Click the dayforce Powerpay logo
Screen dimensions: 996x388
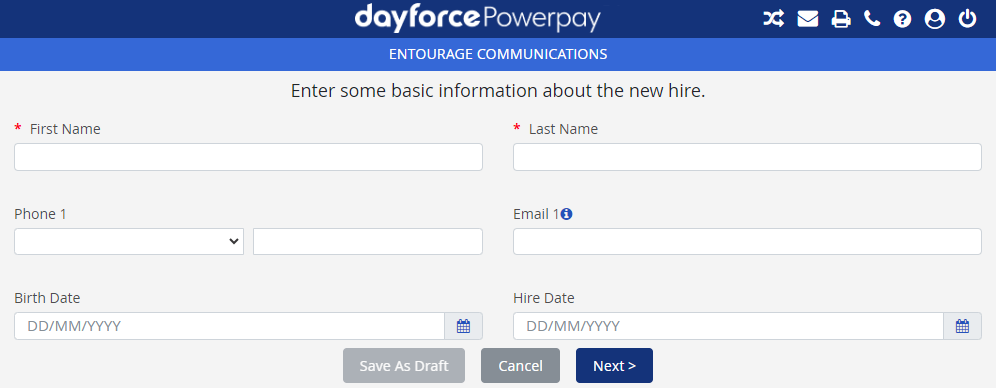coord(477,18)
